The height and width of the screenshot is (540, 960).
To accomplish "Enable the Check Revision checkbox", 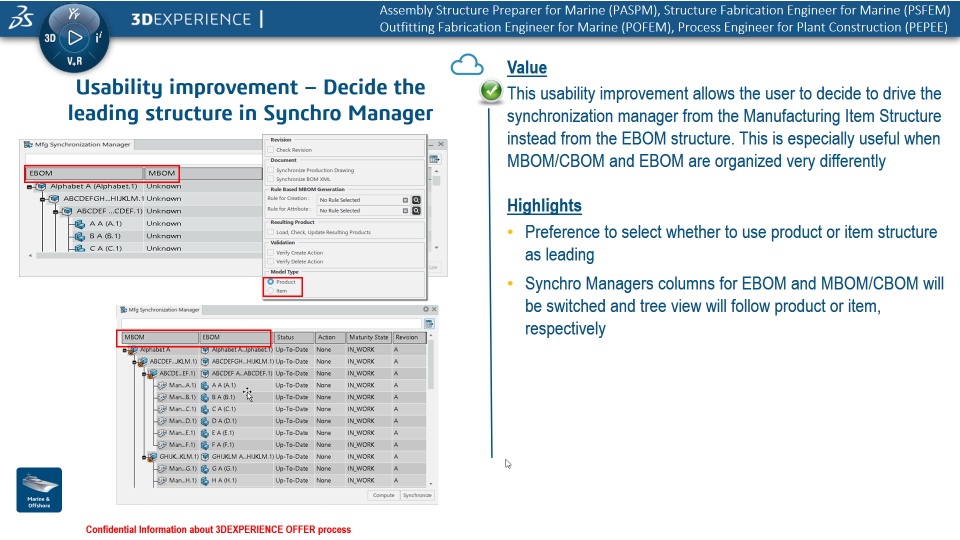I will coord(271,149).
